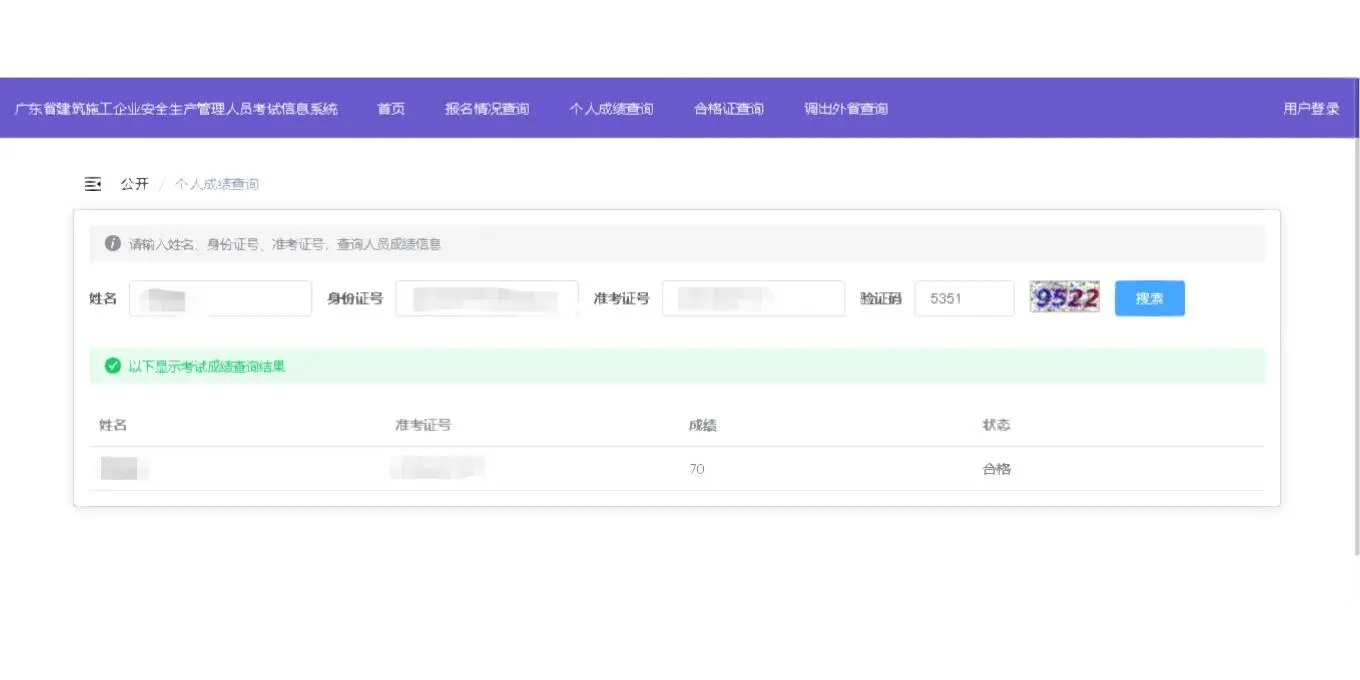This screenshot has height=680, width=1360.
Task: Focus the 准考证号 input field
Action: coord(753,298)
